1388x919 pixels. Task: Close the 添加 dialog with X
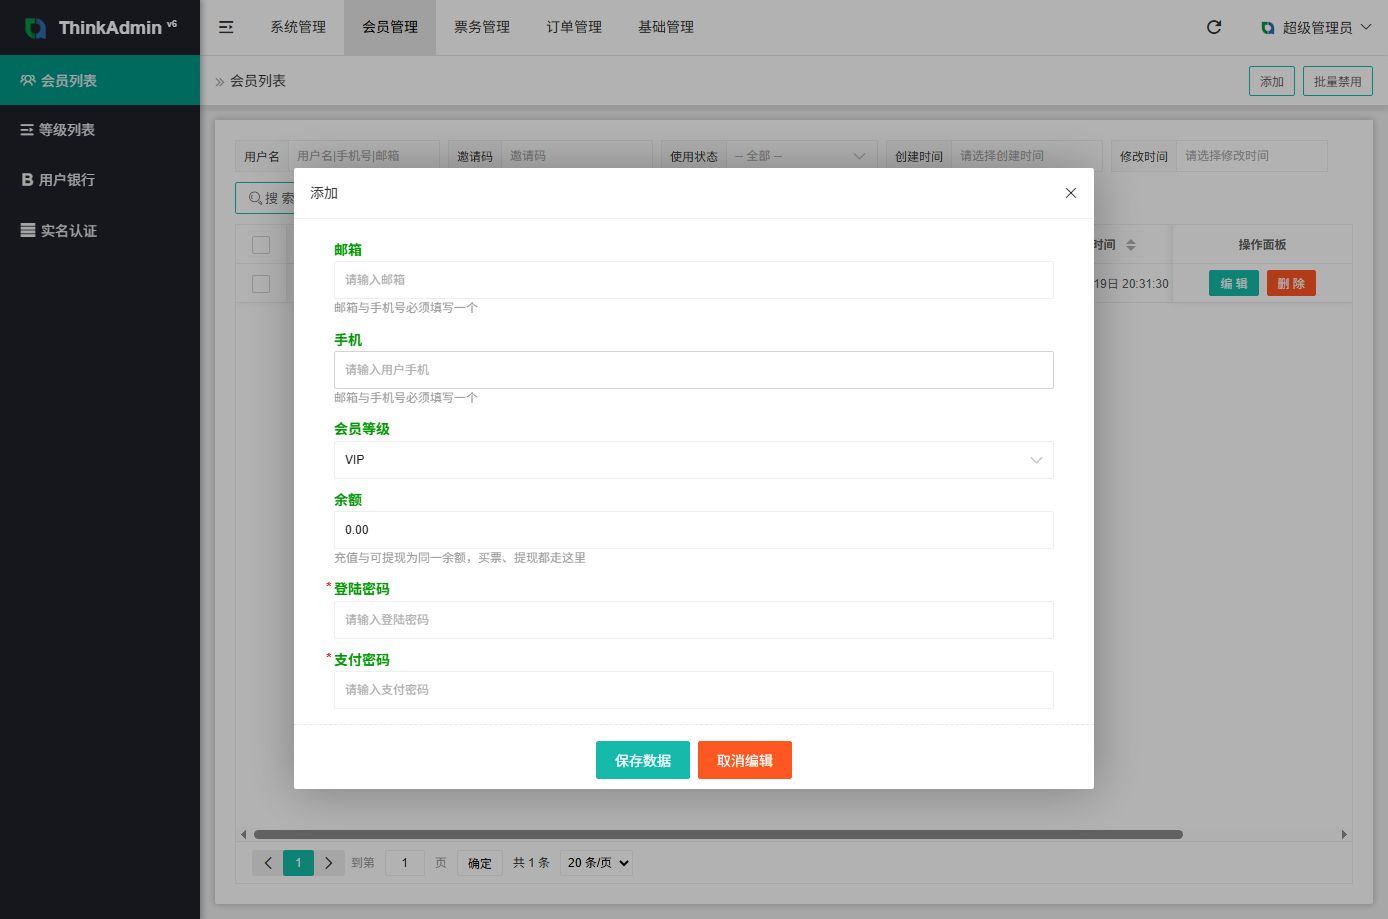click(1071, 193)
